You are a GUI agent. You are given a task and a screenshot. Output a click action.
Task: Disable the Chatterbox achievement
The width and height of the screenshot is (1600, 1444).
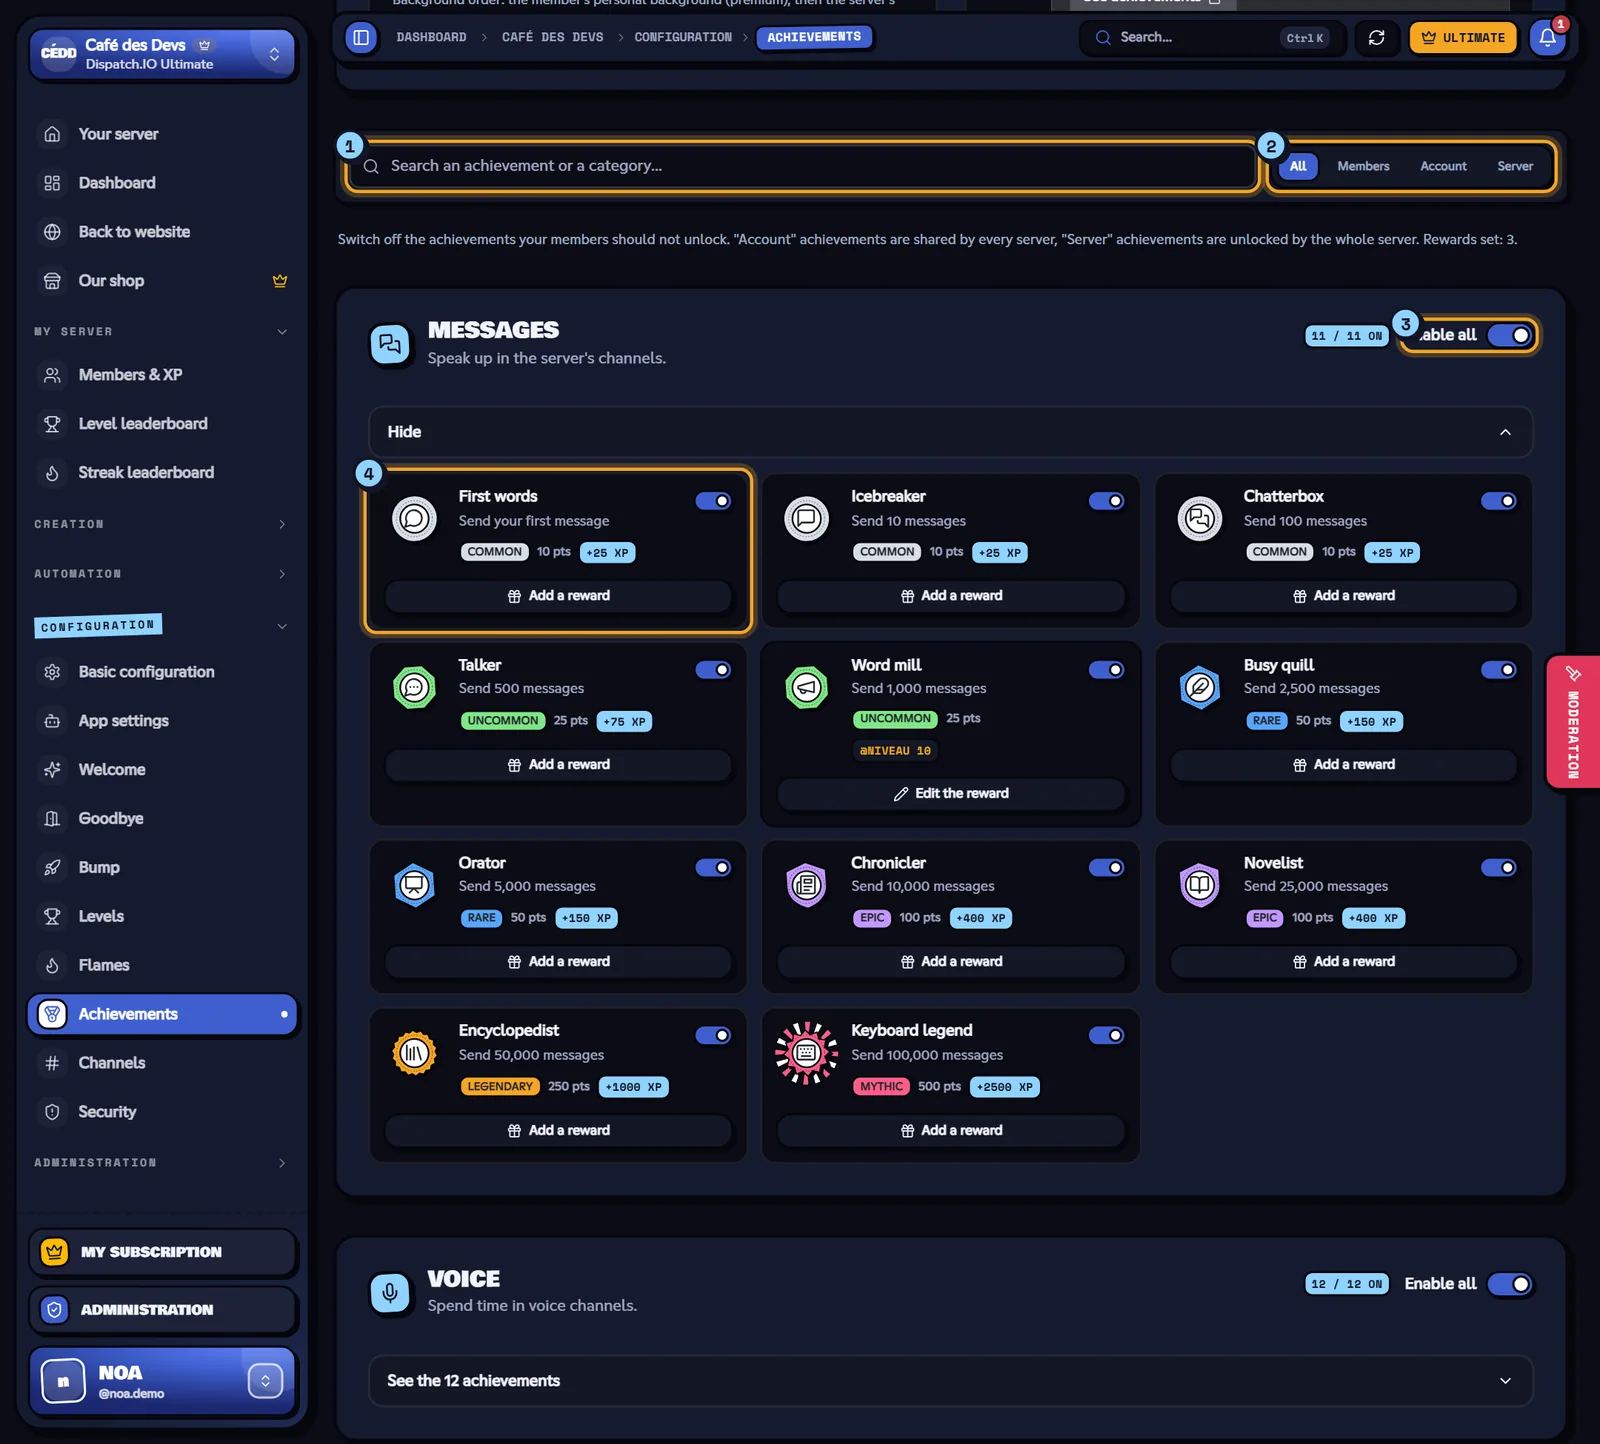[x=1498, y=501]
